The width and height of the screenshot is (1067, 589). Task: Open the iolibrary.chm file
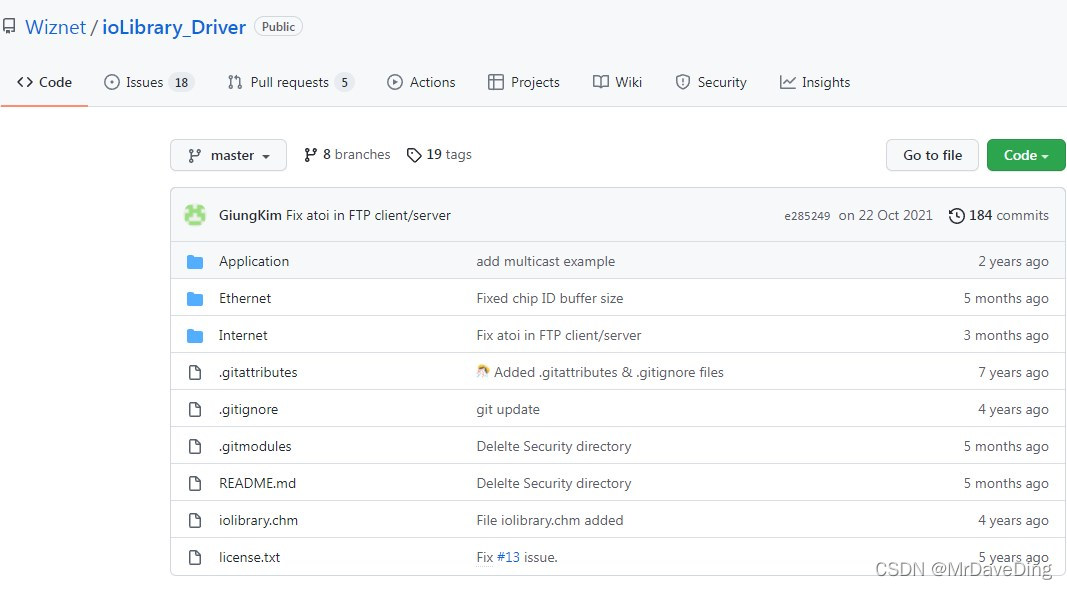258,520
